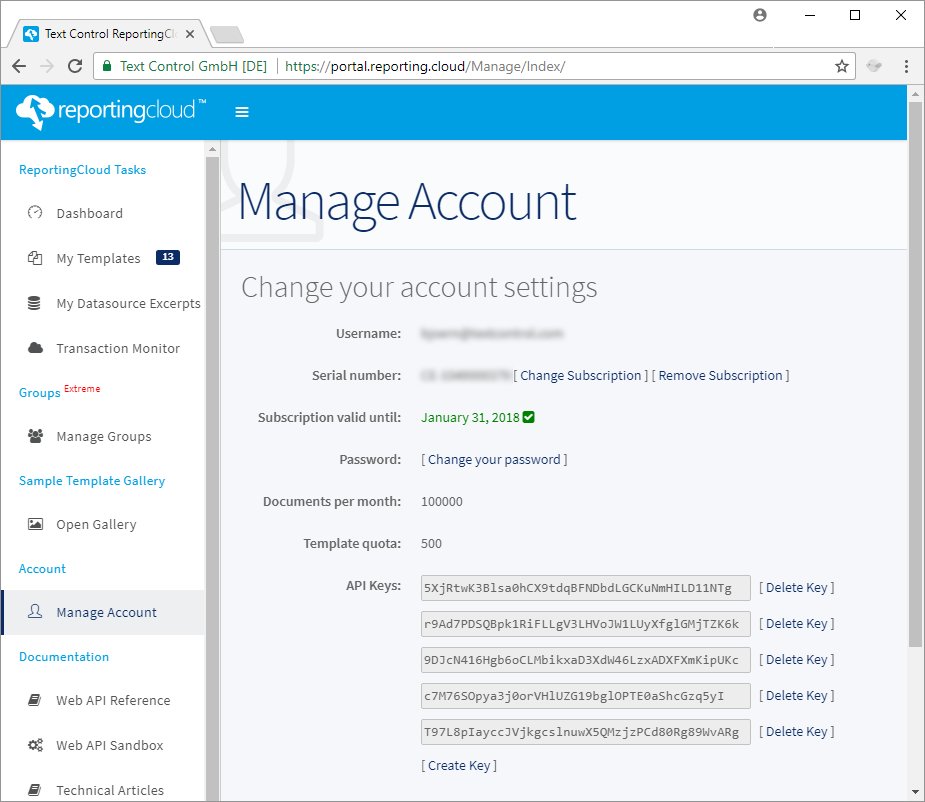The image size is (925, 802).
Task: Click the Template quota value 500
Action: click(431, 544)
